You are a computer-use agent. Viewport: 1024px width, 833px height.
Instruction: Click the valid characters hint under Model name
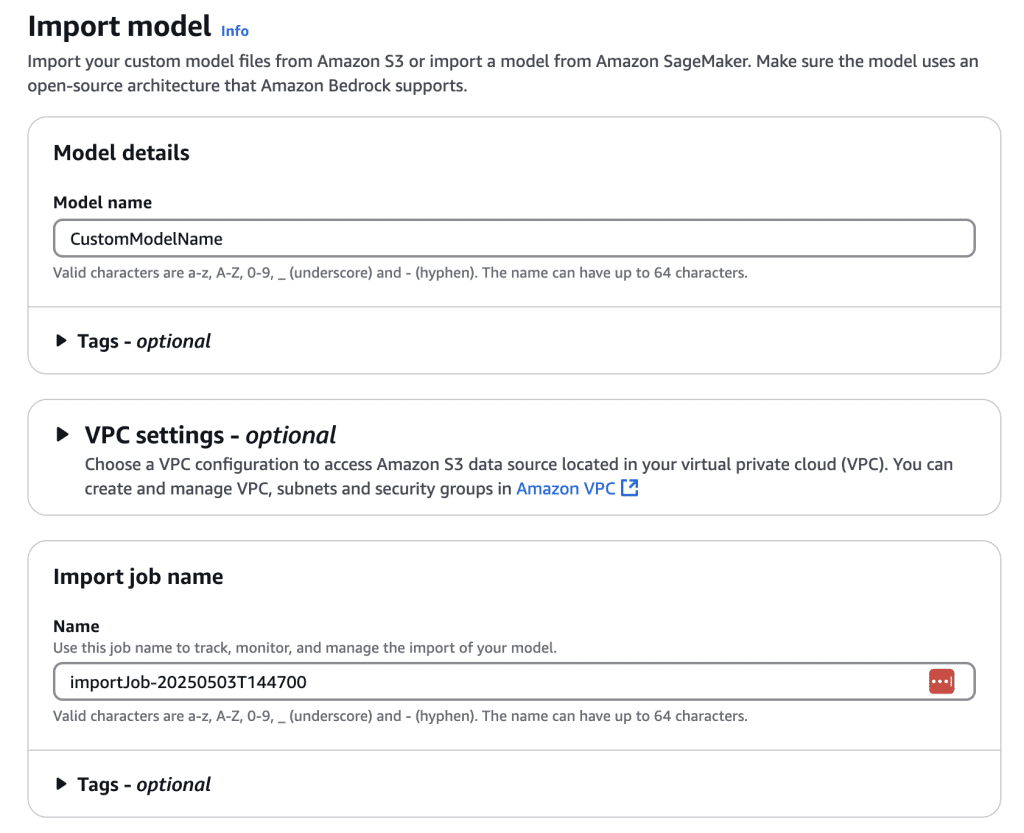(x=400, y=272)
